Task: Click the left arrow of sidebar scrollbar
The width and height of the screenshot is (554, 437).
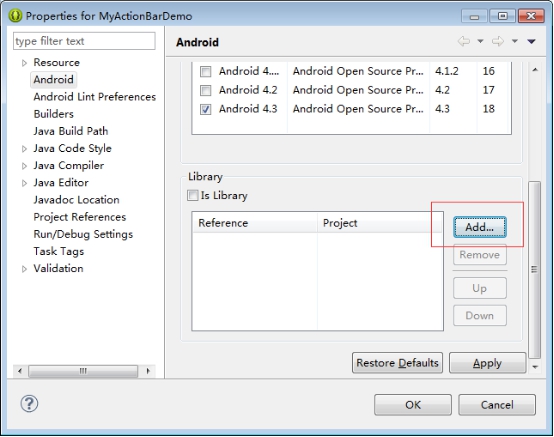Action: [x=20, y=371]
